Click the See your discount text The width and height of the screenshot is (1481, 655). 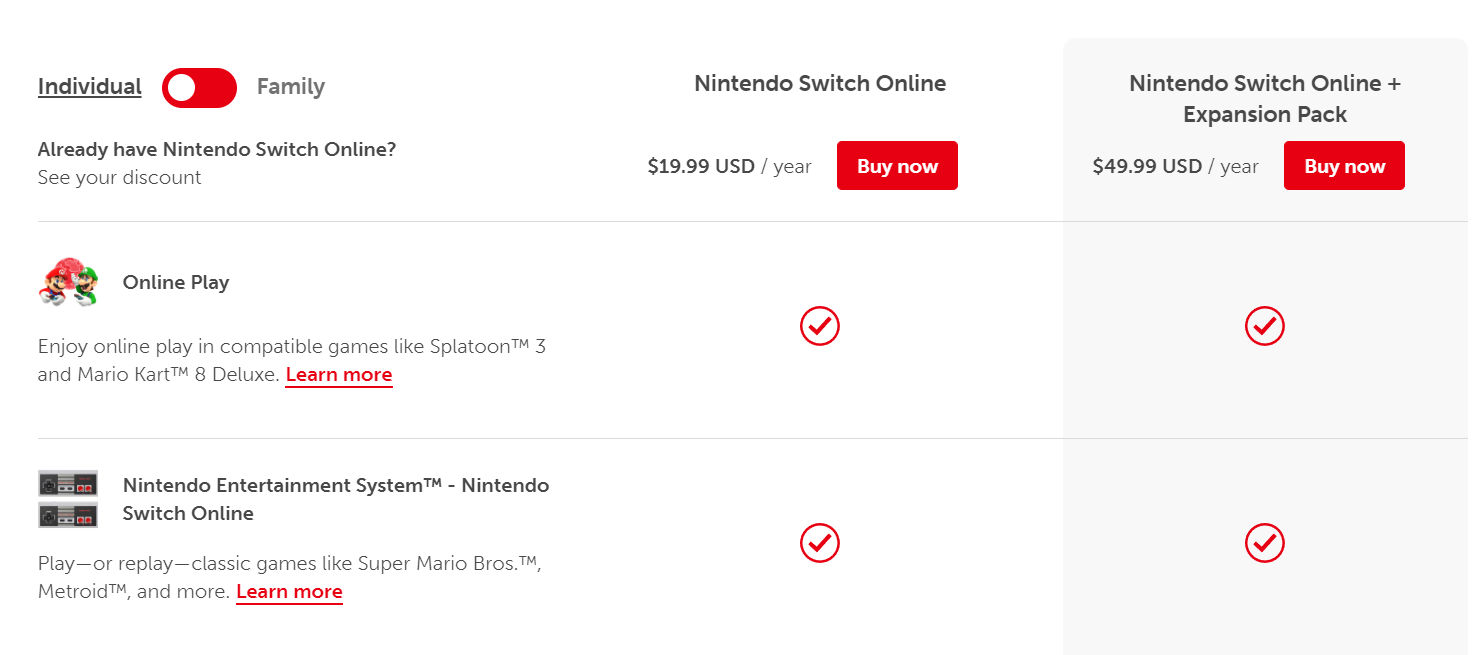119,178
